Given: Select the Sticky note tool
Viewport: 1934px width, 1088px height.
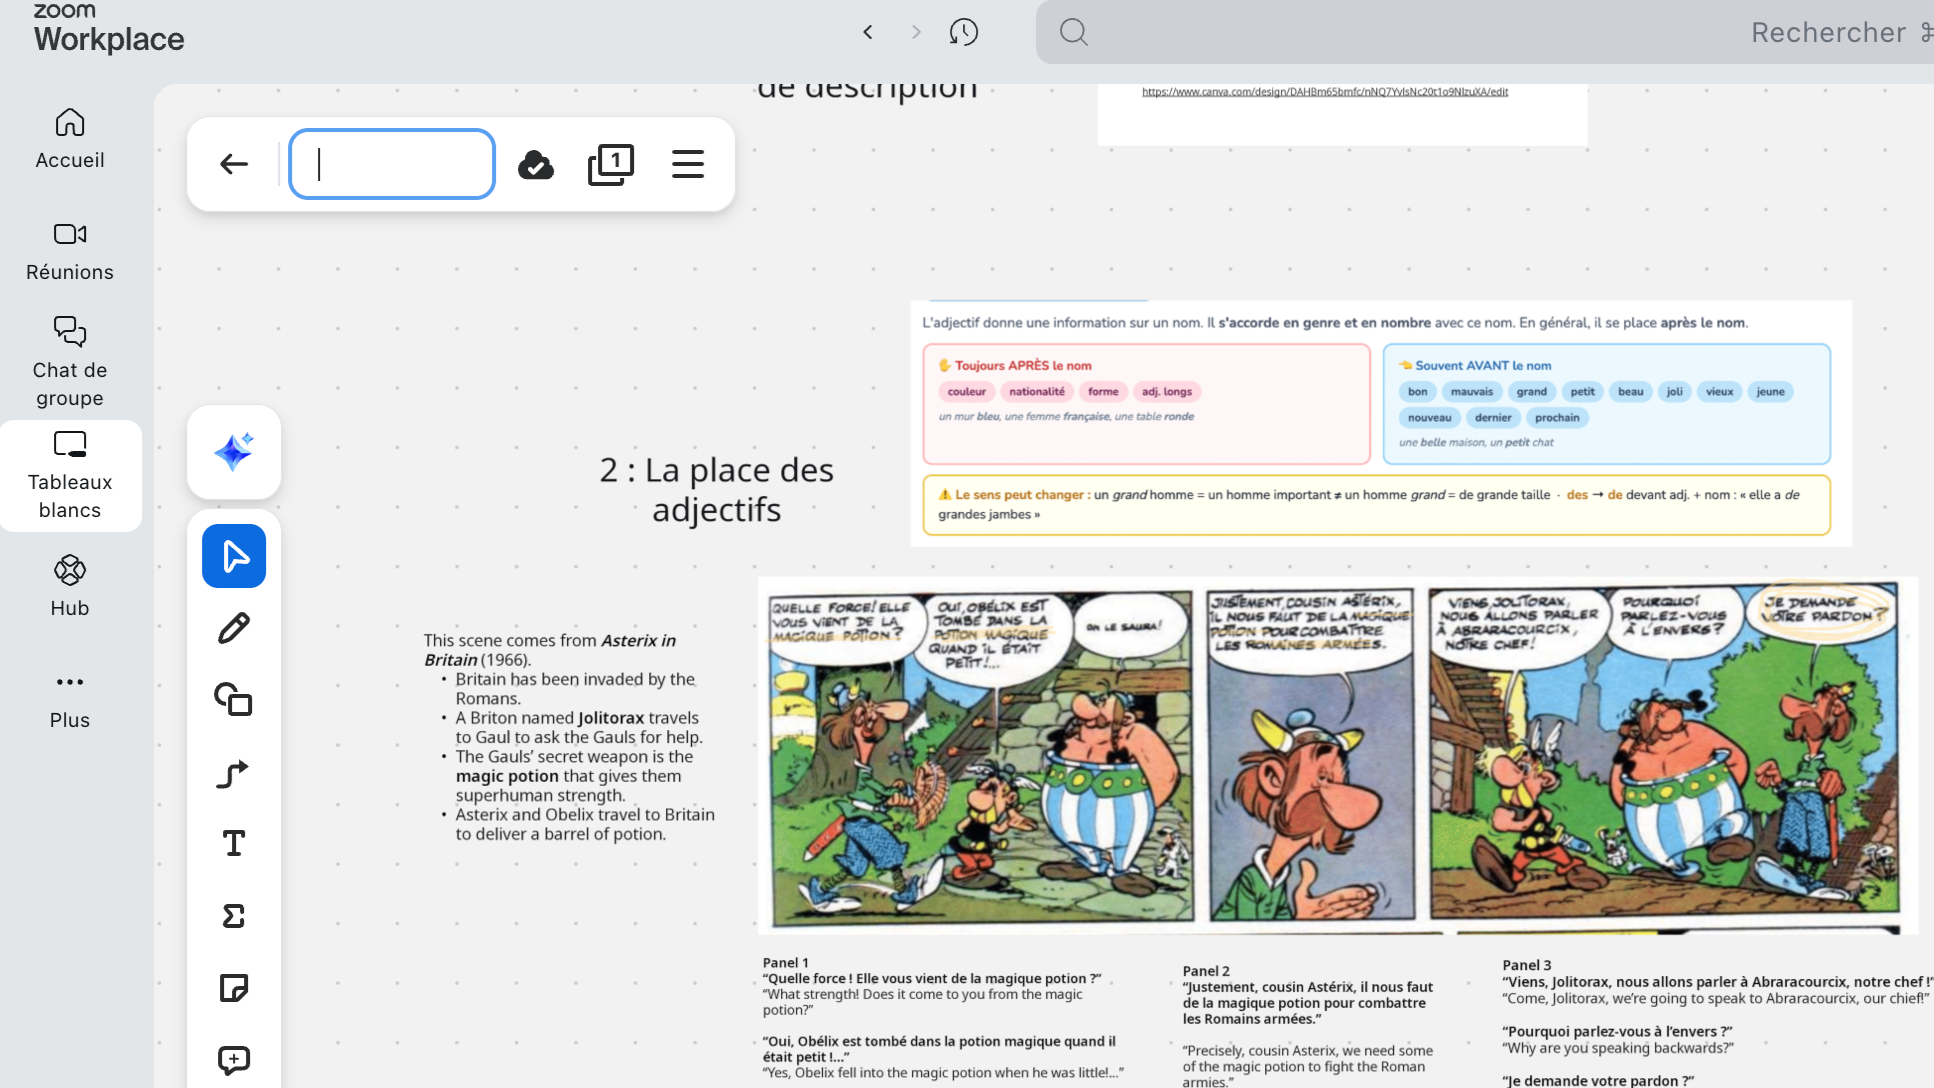Looking at the screenshot, I should 233,988.
